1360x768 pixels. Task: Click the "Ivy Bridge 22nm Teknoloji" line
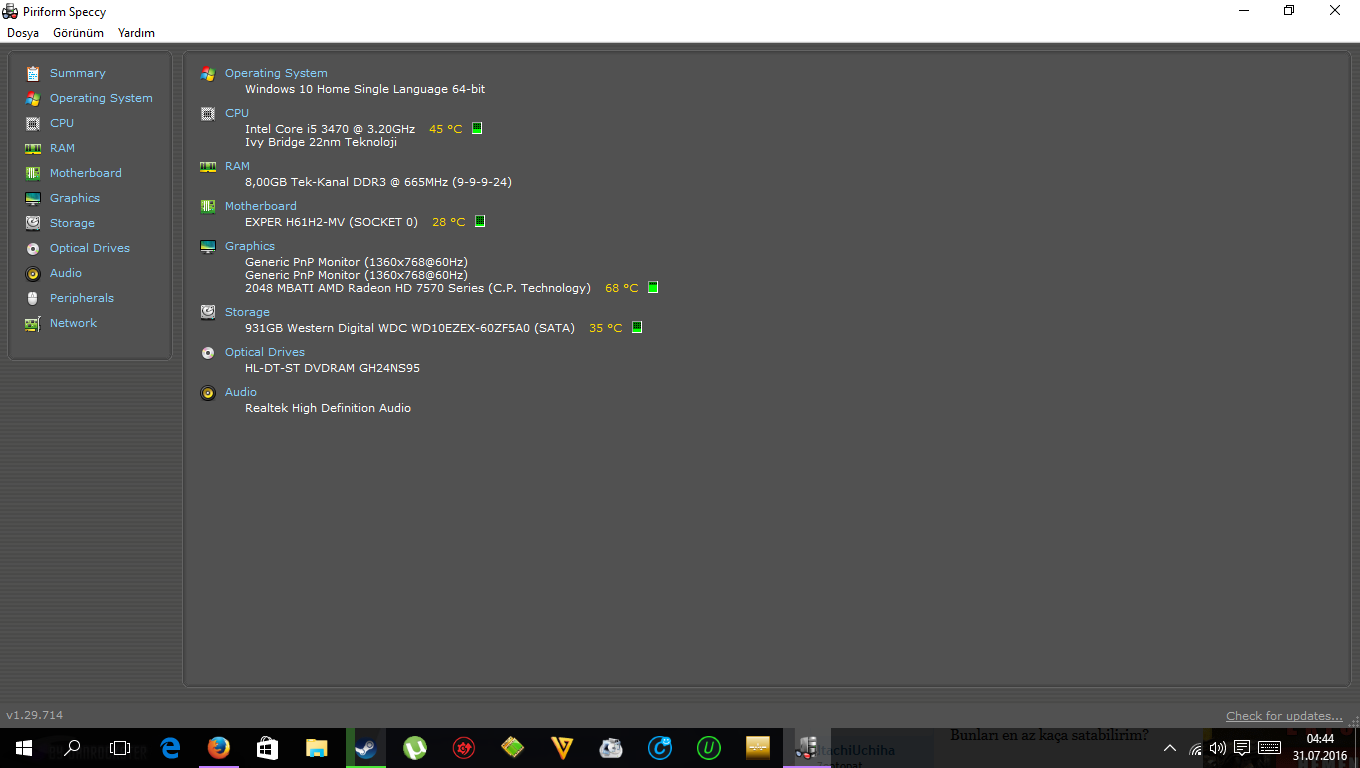321,142
